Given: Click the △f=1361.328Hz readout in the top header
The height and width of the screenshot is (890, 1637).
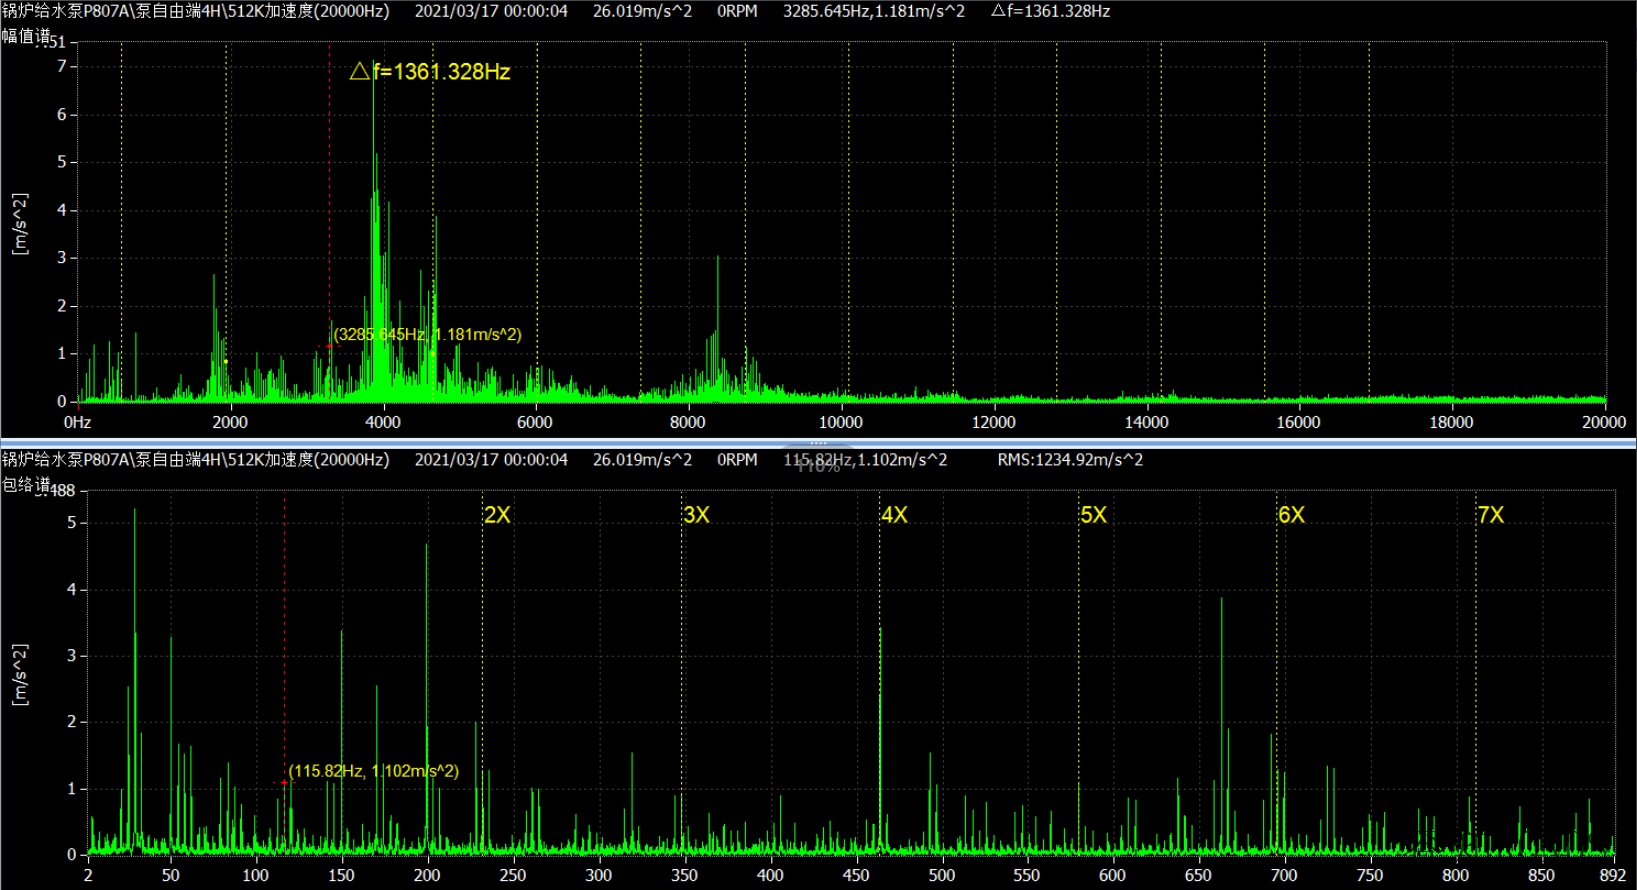Looking at the screenshot, I should point(1050,11).
